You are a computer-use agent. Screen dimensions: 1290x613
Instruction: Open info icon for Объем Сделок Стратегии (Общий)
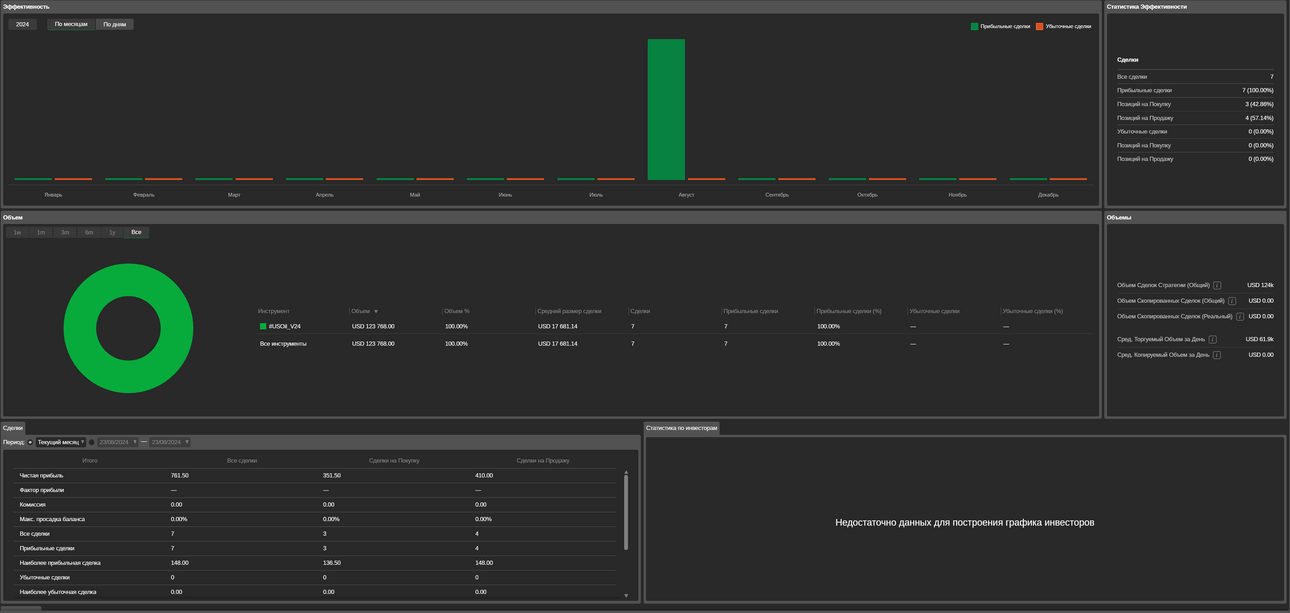(1217, 285)
